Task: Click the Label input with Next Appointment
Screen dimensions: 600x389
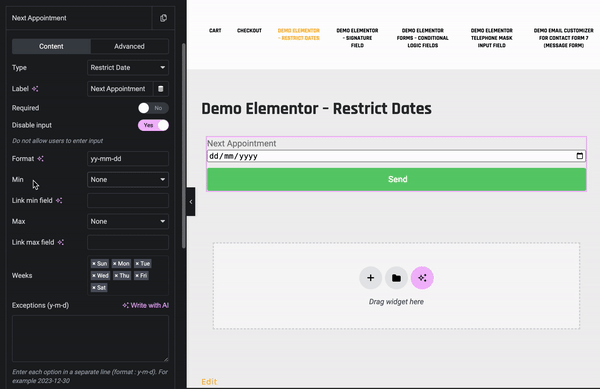Action: [120, 89]
